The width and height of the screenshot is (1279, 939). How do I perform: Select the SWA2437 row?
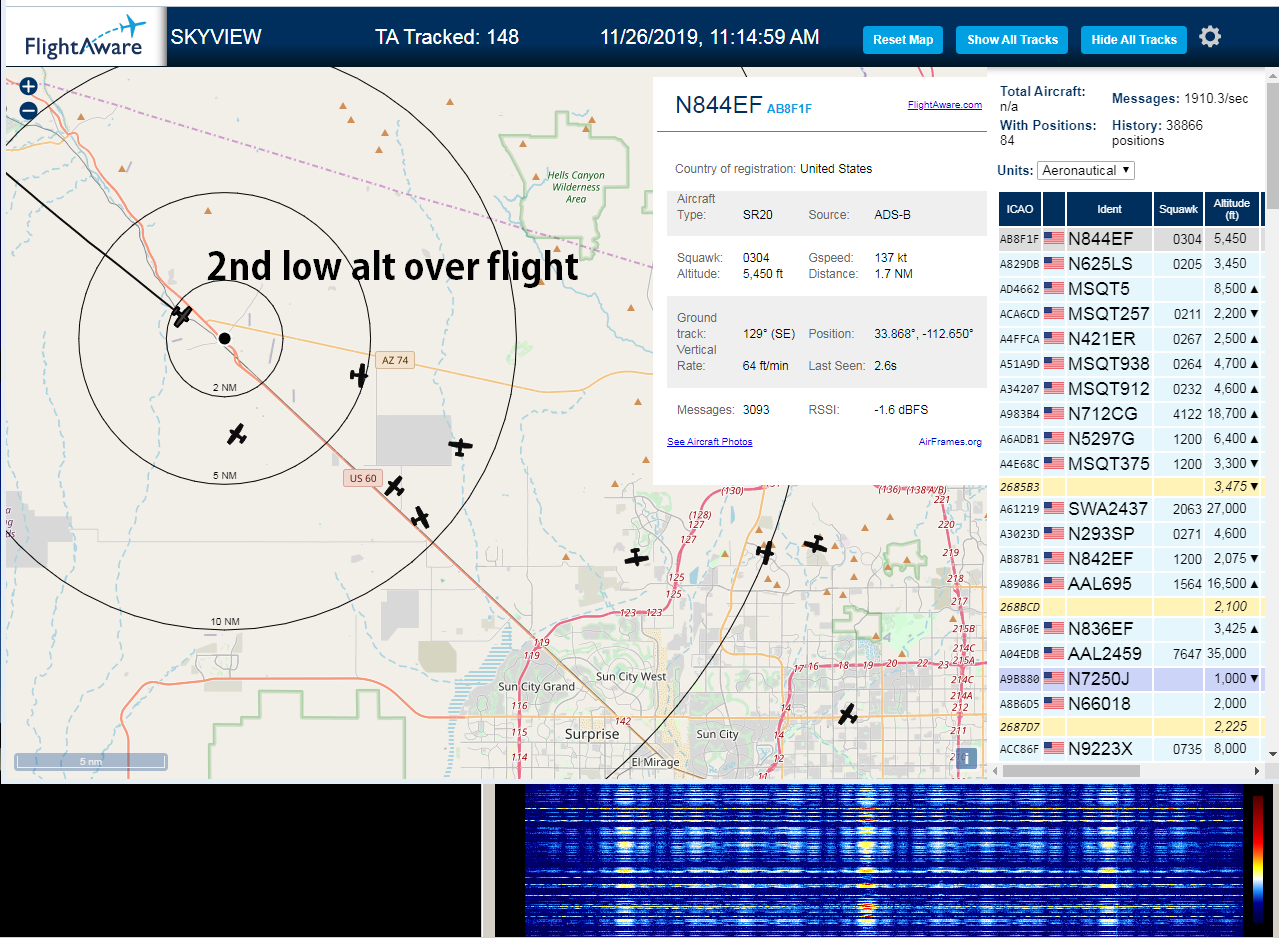(1130, 509)
